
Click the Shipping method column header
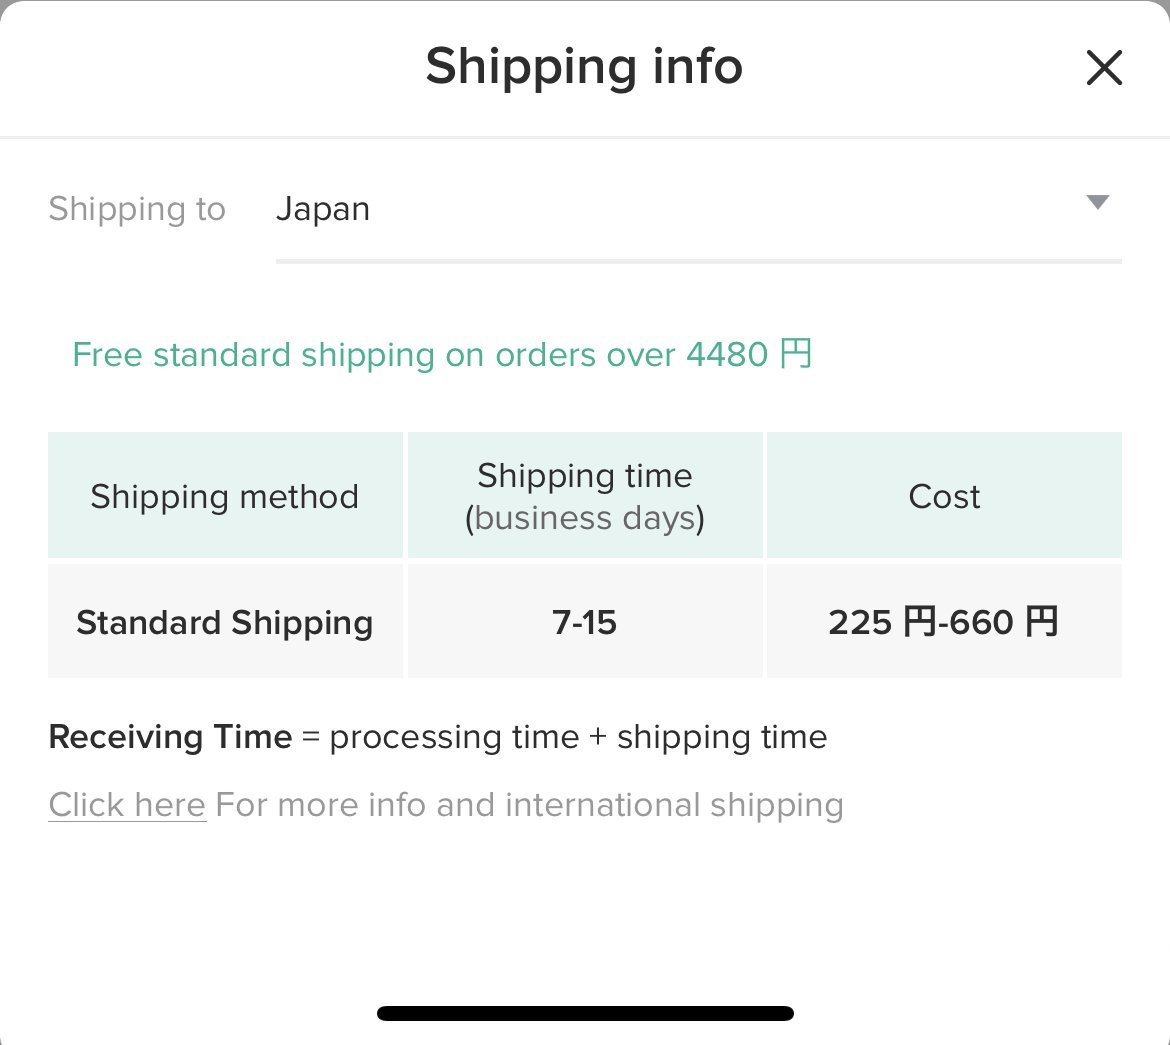point(224,495)
